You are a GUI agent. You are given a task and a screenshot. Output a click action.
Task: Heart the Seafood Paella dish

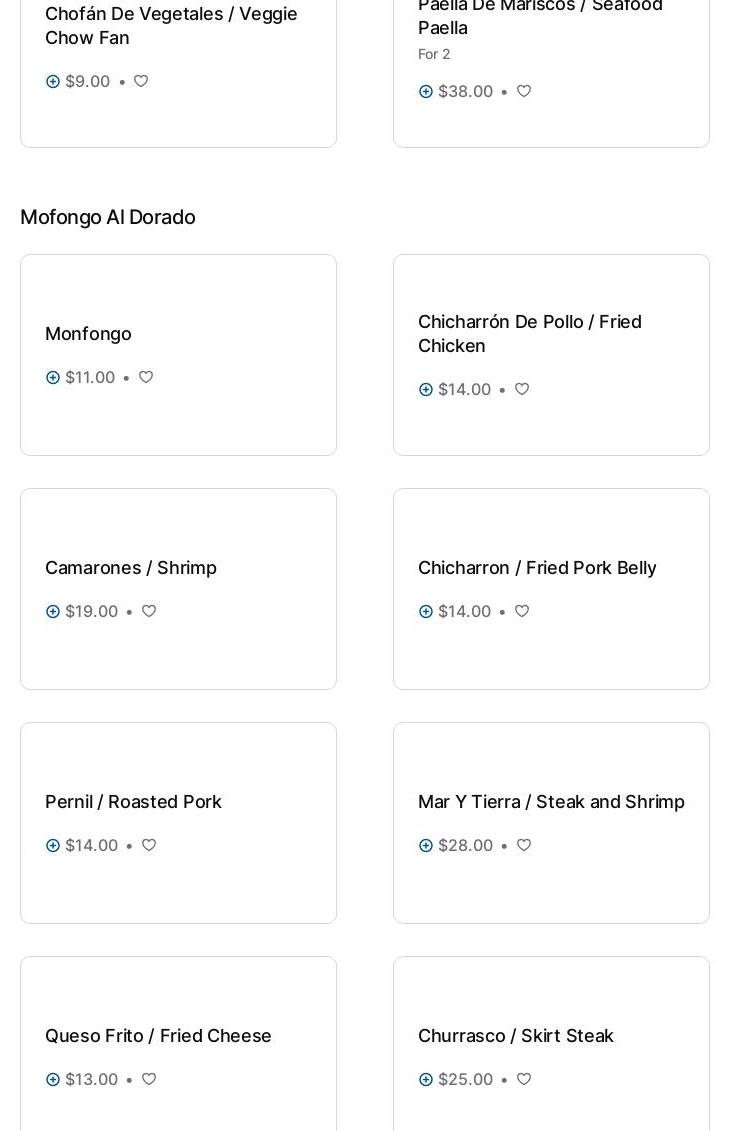tap(524, 91)
